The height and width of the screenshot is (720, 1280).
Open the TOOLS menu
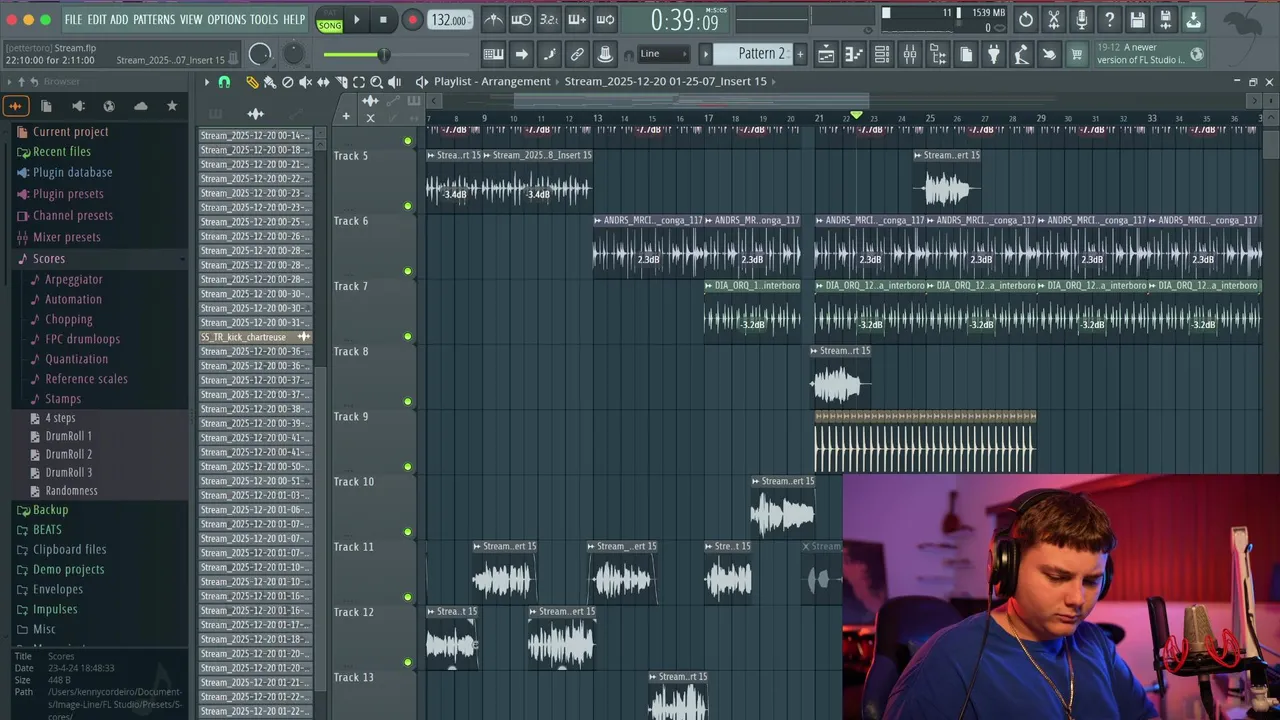[264, 20]
